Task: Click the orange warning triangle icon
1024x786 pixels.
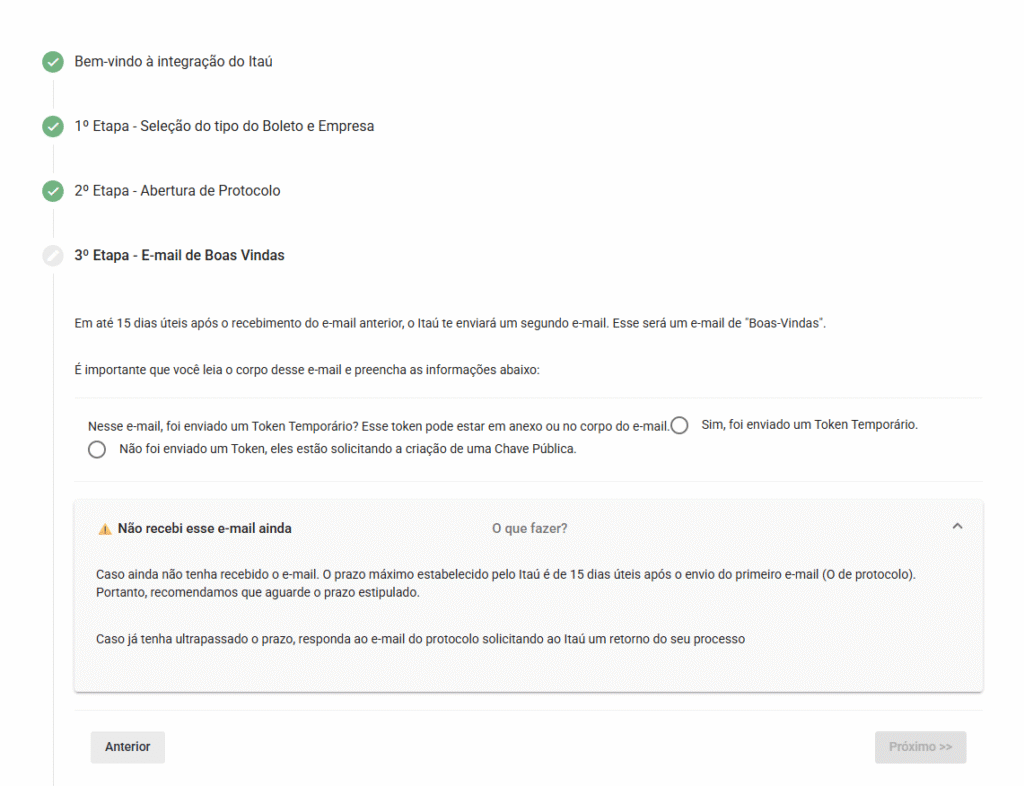Action: point(104,529)
